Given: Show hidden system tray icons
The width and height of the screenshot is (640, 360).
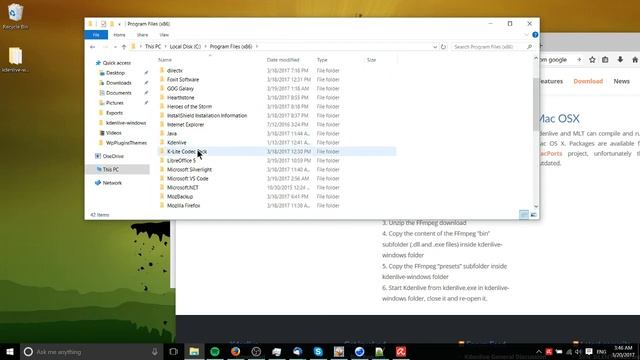Looking at the screenshot, I should tap(538, 351).
